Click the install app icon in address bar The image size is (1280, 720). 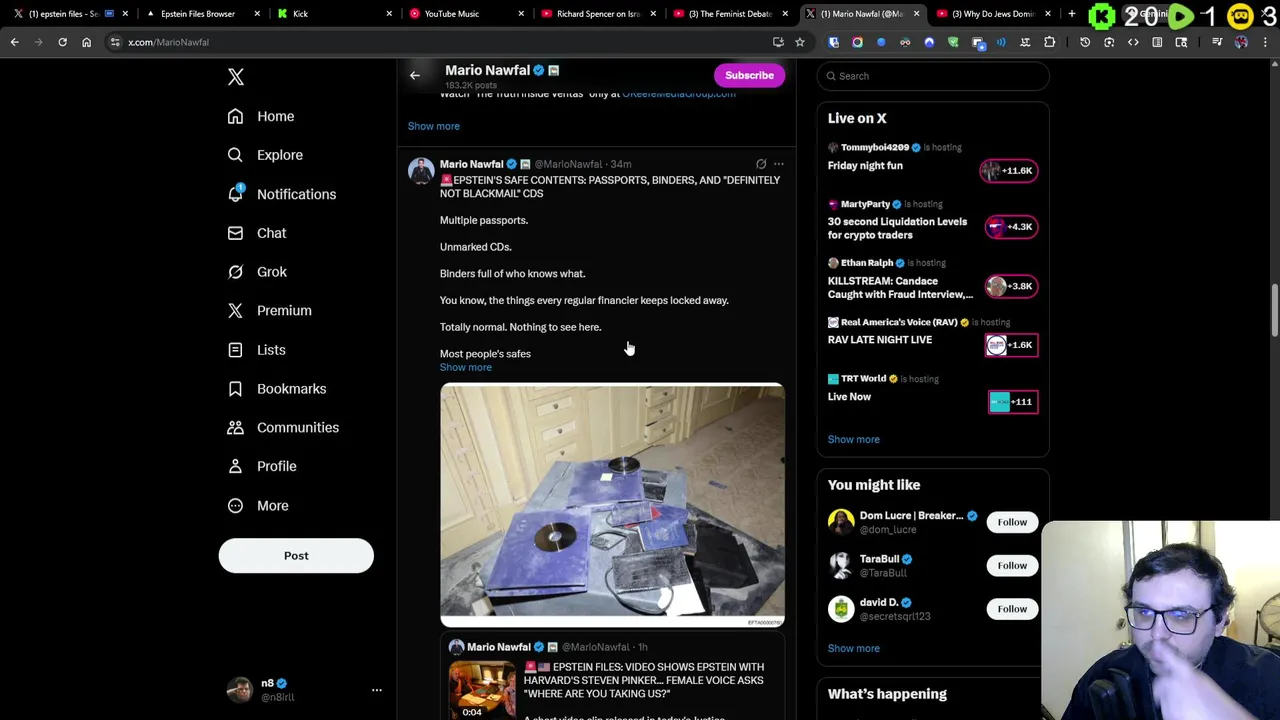coord(778,42)
